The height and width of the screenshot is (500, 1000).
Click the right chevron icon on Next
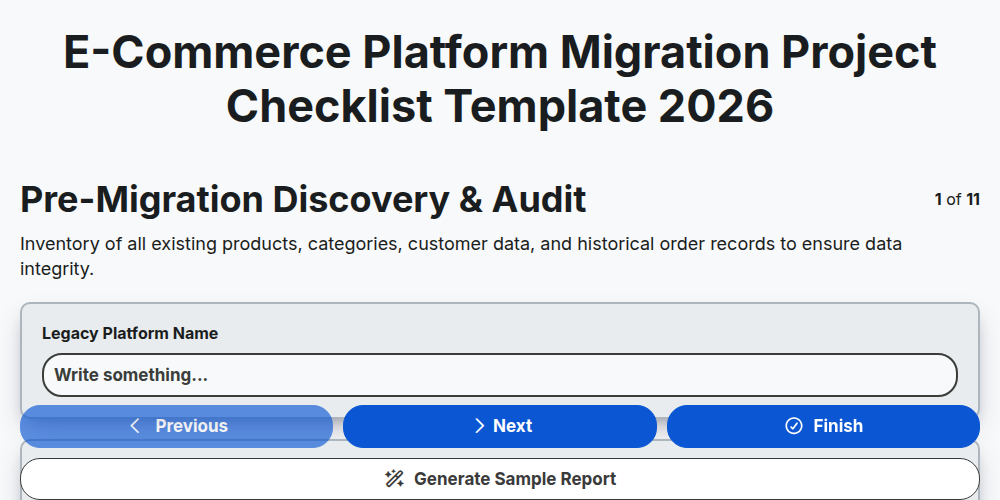coord(480,426)
